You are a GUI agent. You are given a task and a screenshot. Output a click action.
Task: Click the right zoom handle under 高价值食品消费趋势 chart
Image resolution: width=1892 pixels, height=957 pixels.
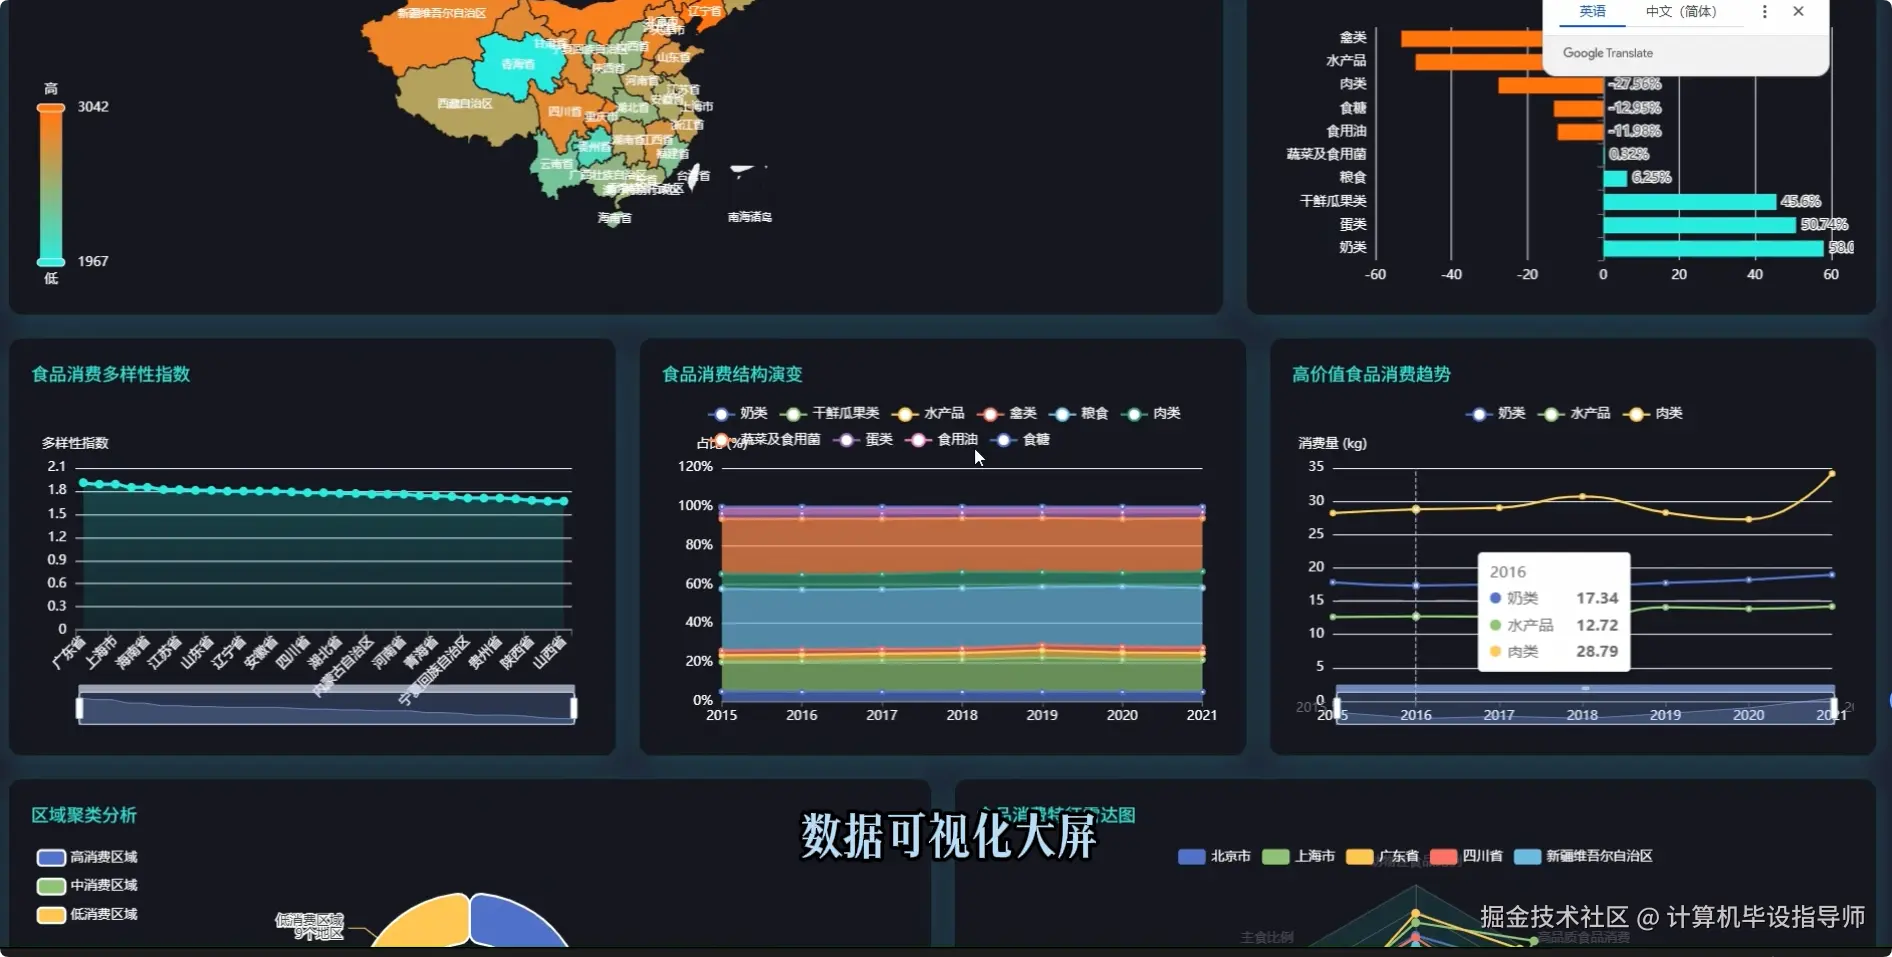1834,708
